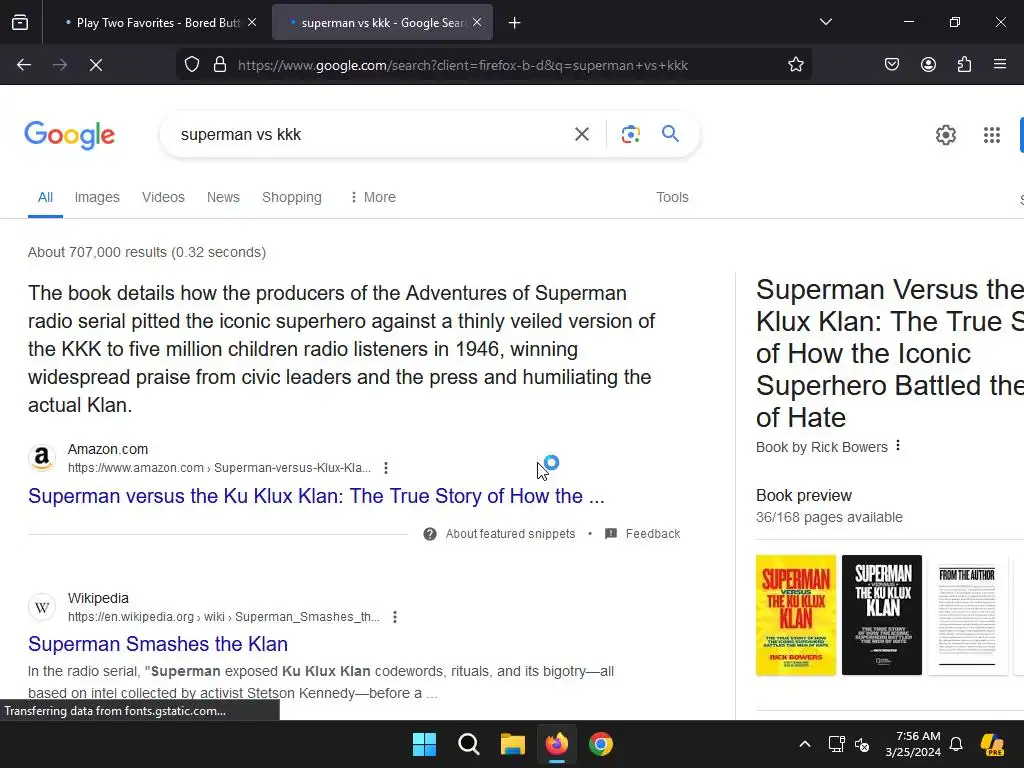
Task: Click Firefox icon in the taskbar
Action: pyautogui.click(x=556, y=744)
